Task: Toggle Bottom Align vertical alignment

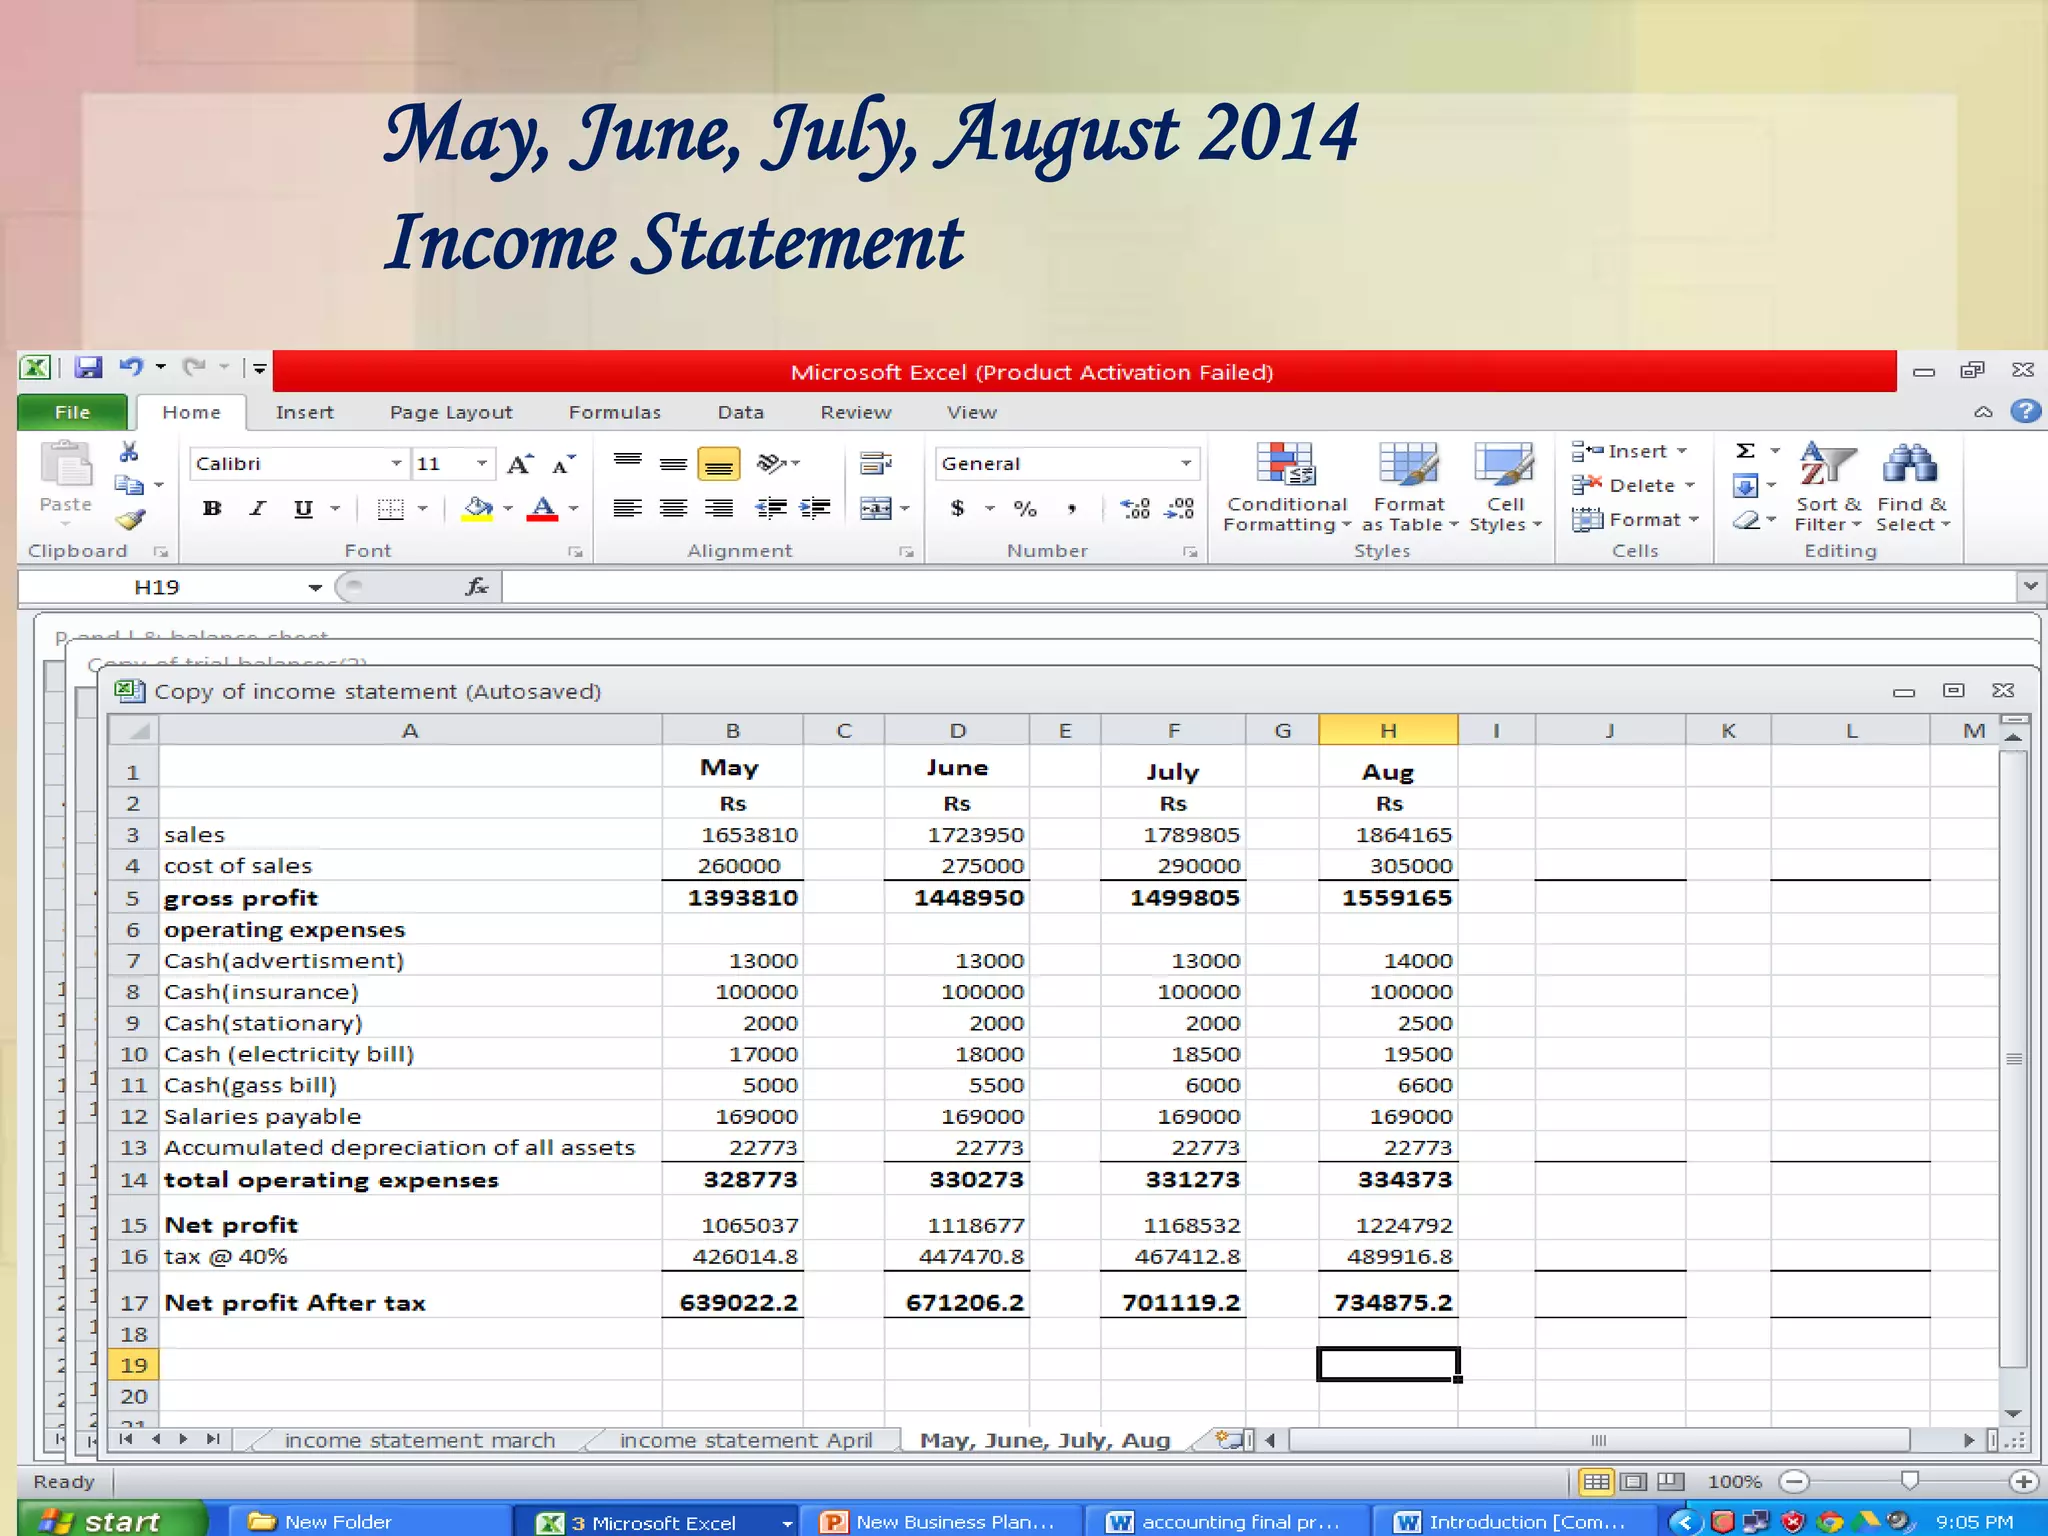Action: coord(718,464)
